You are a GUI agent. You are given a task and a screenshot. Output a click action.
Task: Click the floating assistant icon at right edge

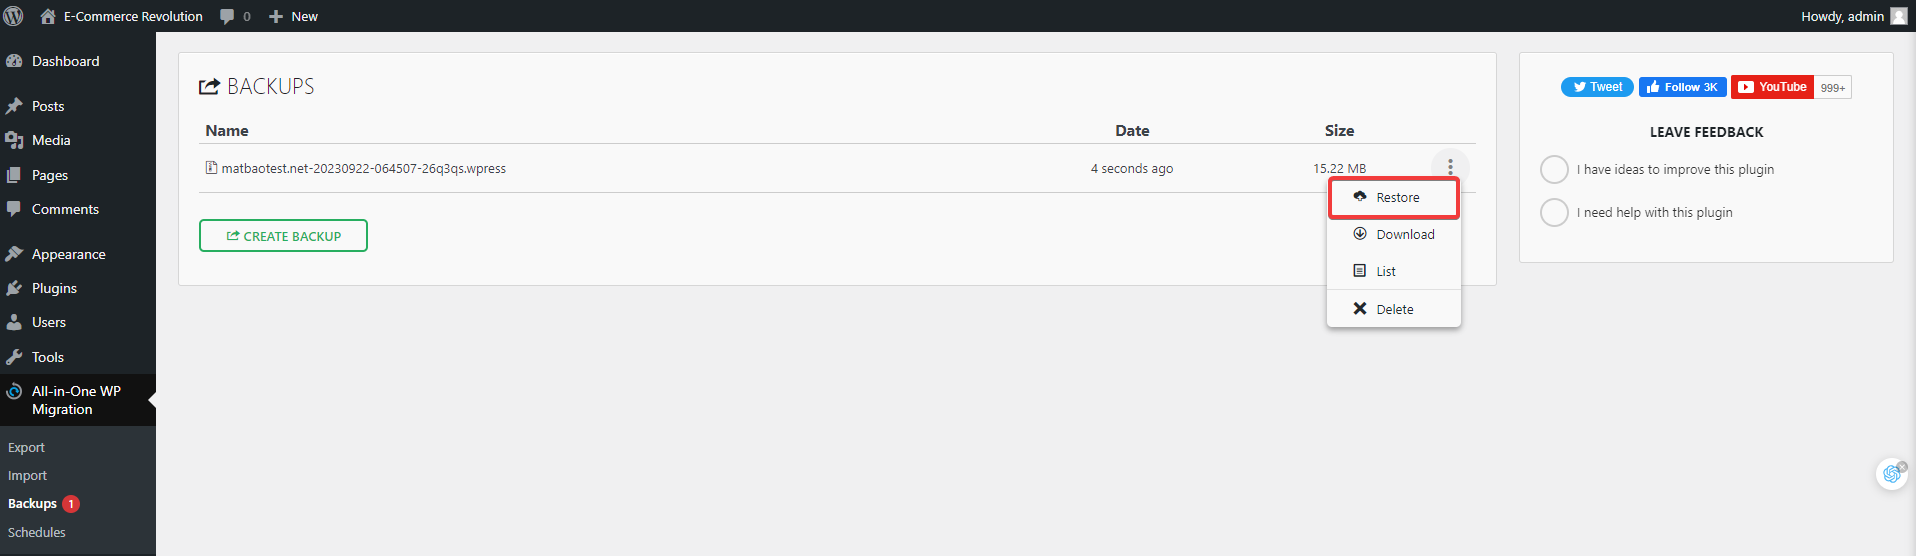1891,473
